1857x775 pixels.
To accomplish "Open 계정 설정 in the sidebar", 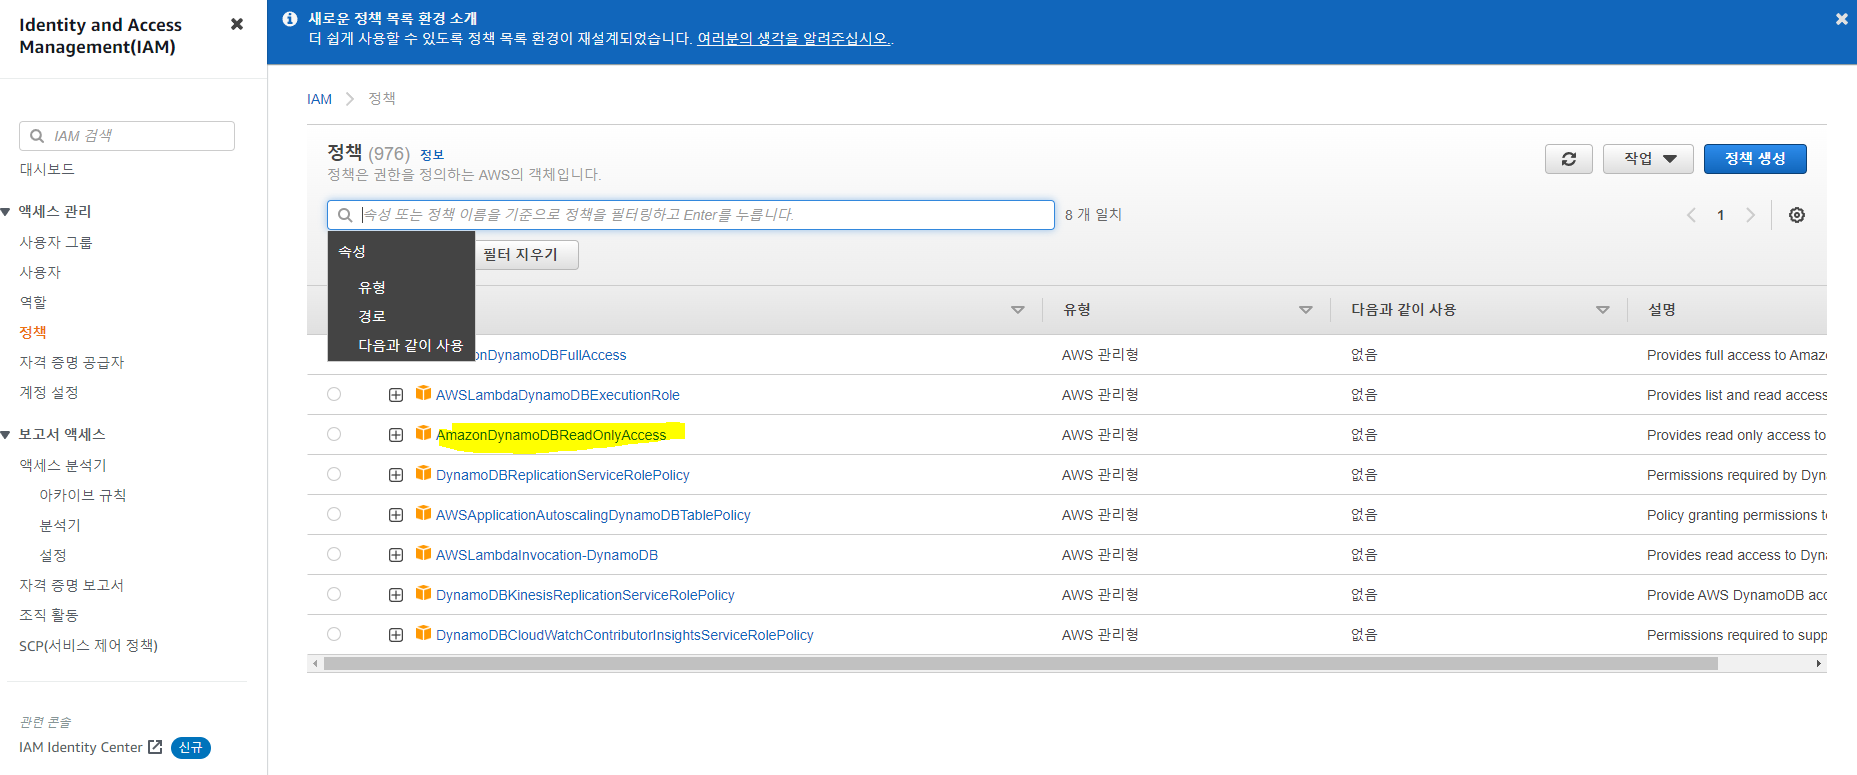I will (x=49, y=392).
